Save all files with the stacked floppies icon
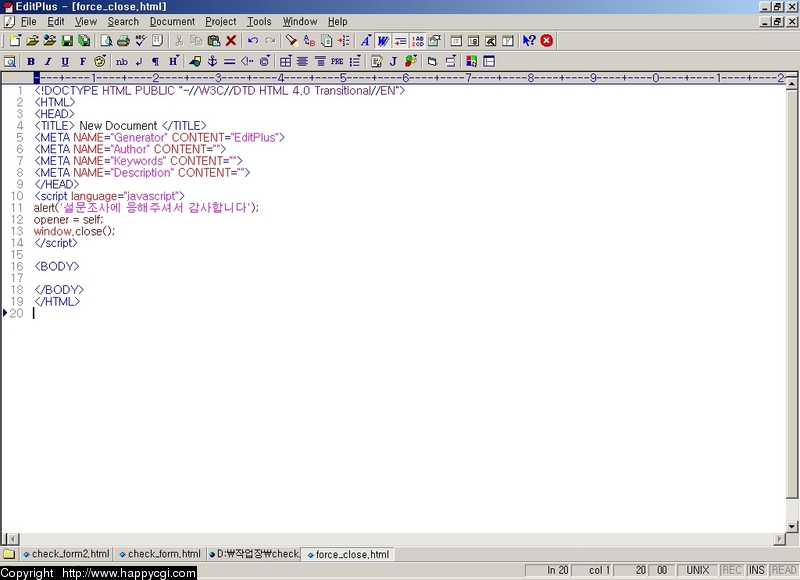Screen dimensions: 800x580 84,41
